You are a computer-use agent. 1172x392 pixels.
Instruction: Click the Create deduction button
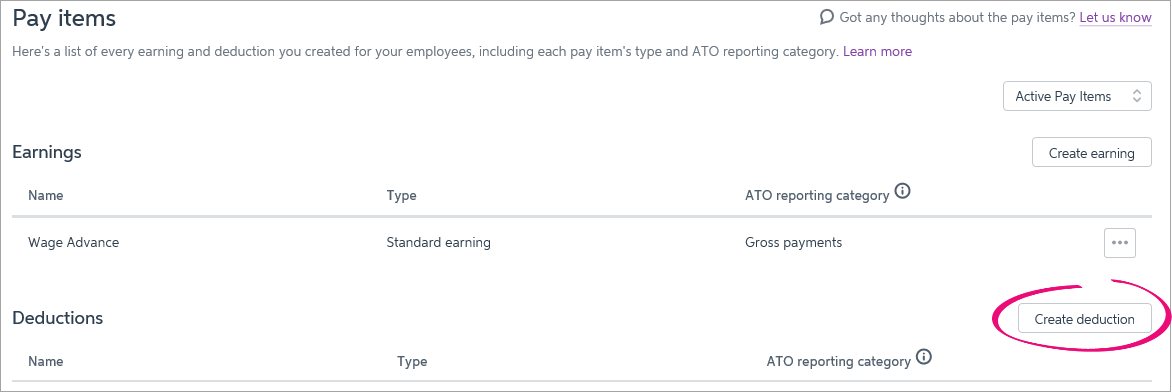point(1085,319)
